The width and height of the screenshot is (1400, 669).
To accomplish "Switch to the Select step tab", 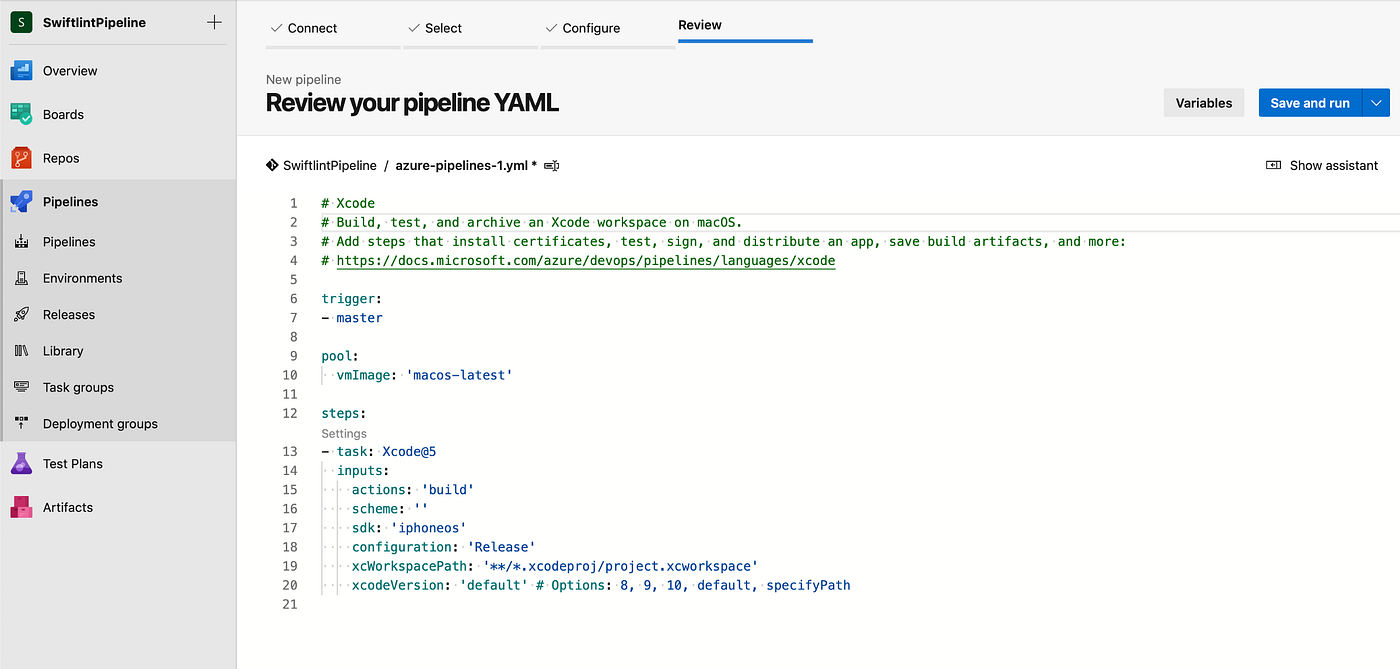I will (443, 28).
